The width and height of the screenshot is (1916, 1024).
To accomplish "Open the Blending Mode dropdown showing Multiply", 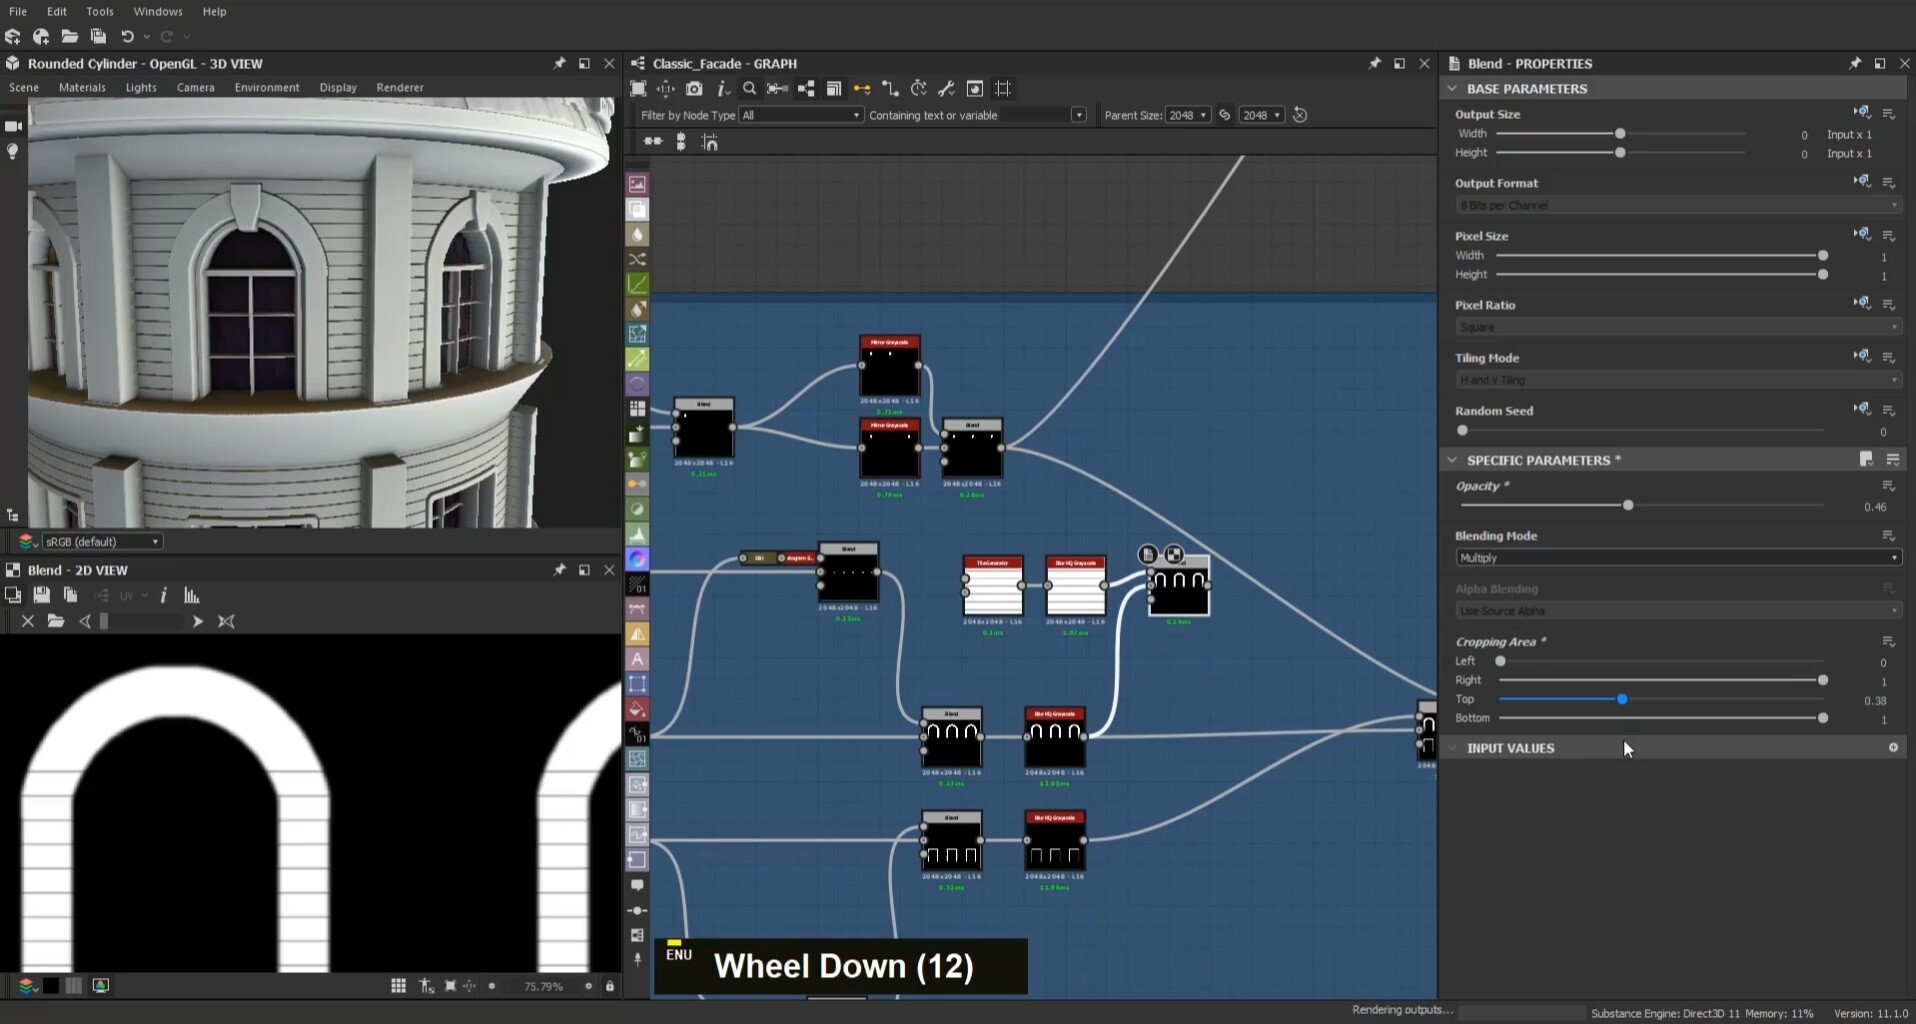I will coord(1677,558).
